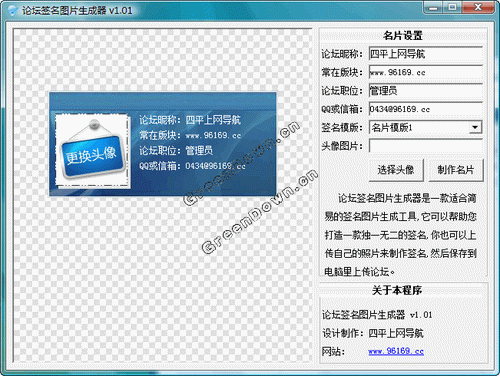Click the 名片设置 panel heading
The height and width of the screenshot is (376, 500).
pyautogui.click(x=403, y=35)
